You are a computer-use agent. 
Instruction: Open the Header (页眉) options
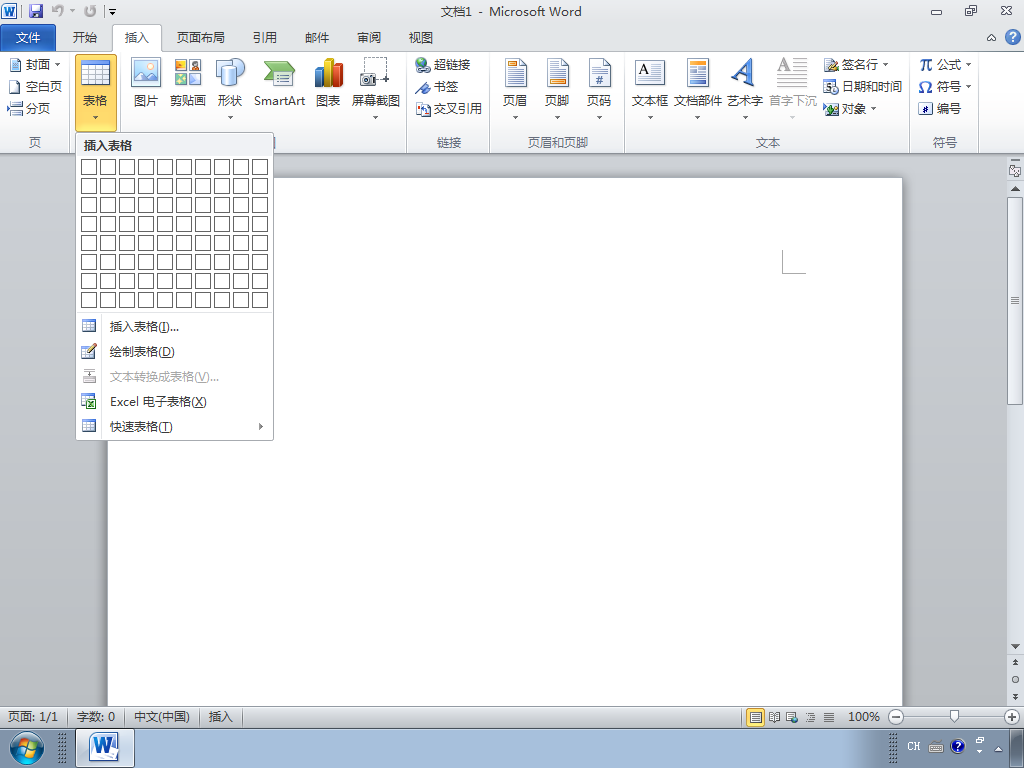click(515, 89)
